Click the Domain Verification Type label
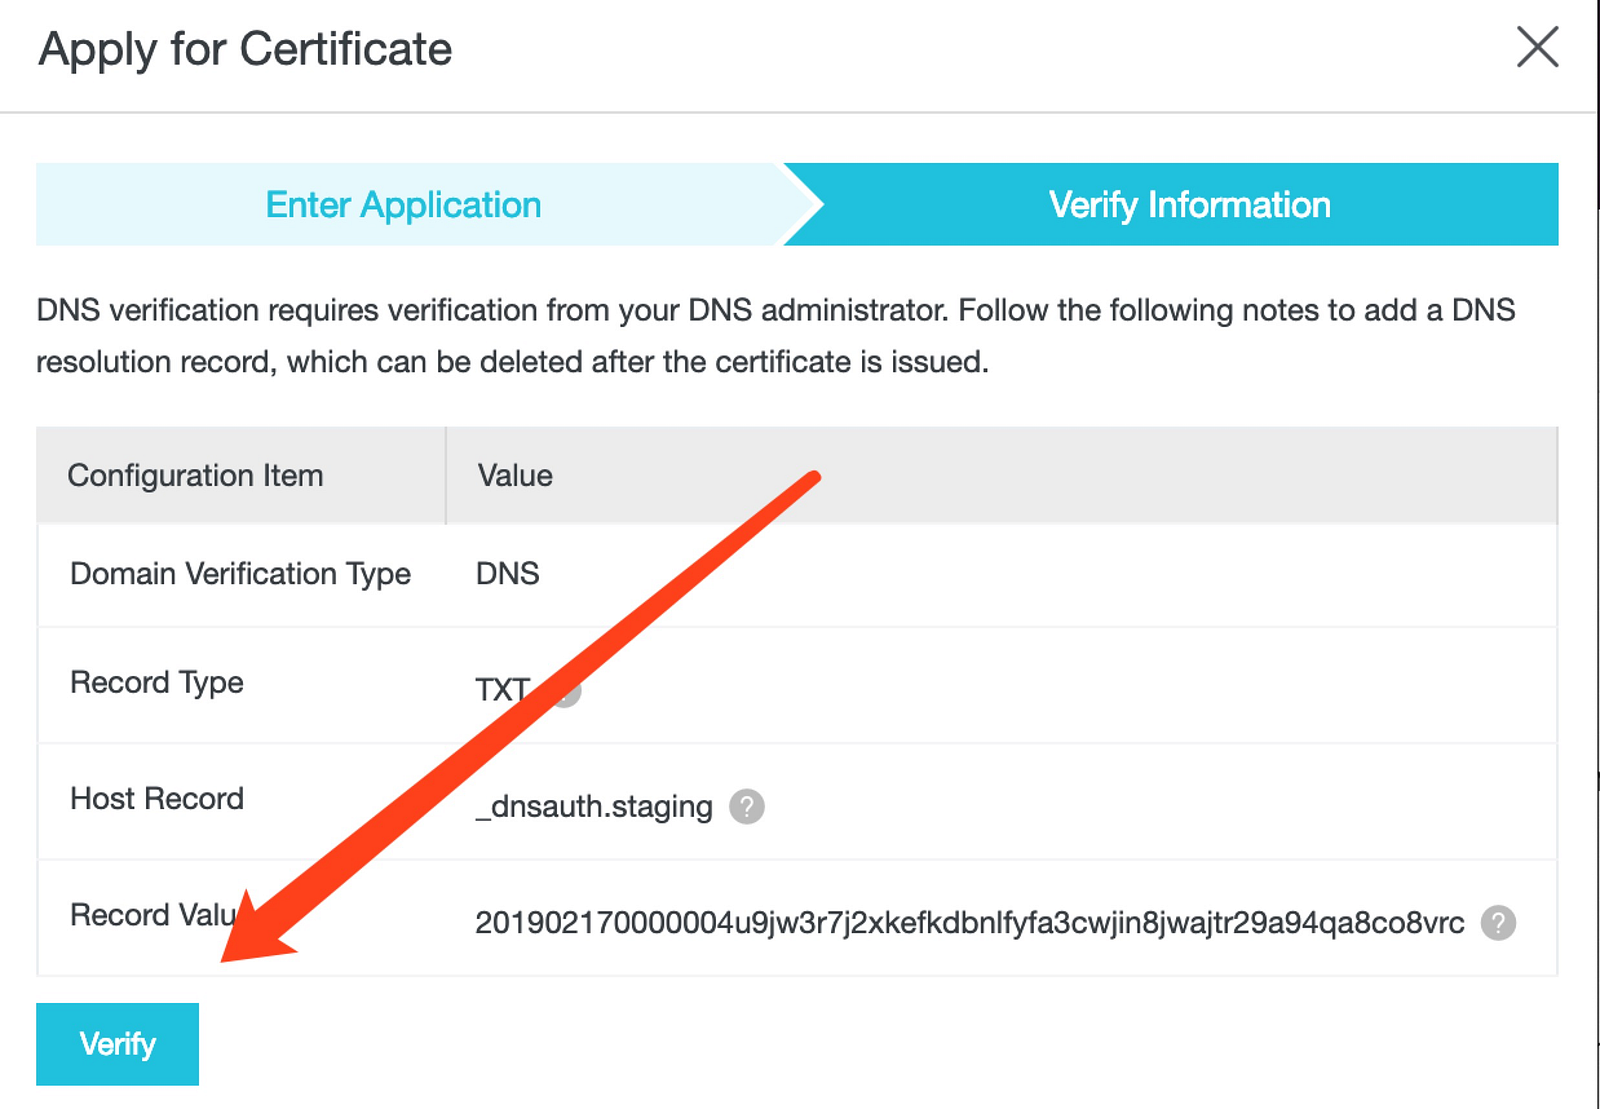The height and width of the screenshot is (1109, 1600). (x=240, y=574)
